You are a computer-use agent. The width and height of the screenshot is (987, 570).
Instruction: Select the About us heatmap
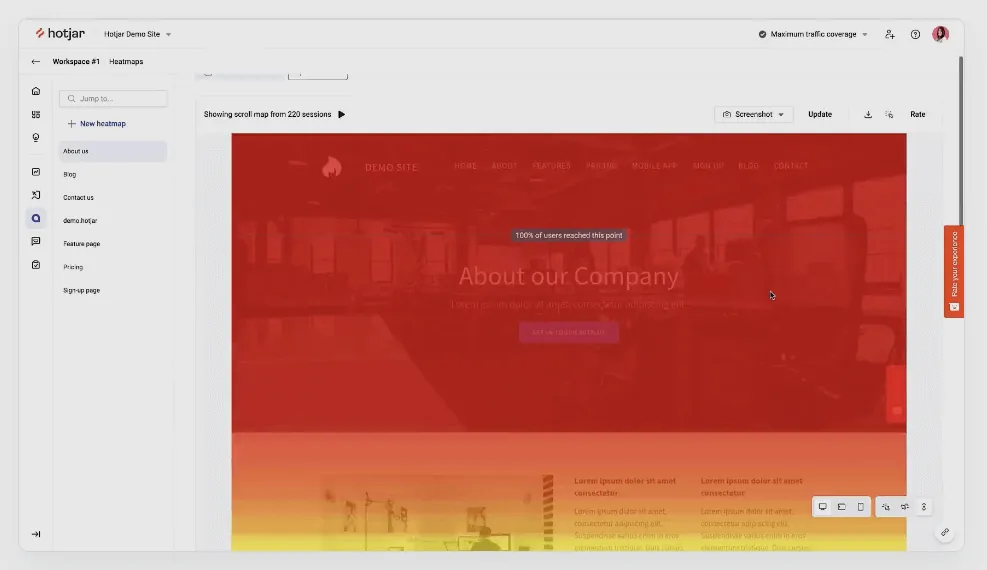click(x=113, y=152)
